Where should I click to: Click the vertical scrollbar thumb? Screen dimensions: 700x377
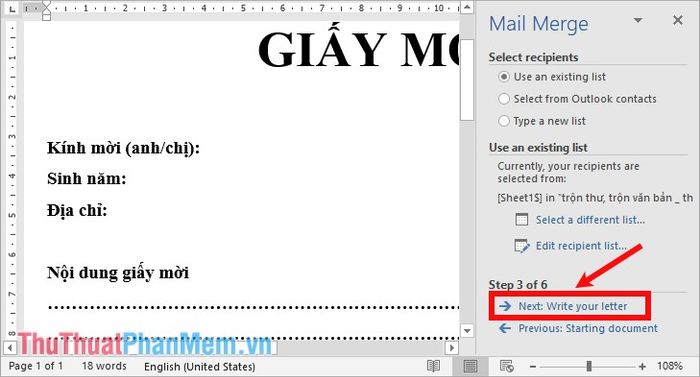(467, 80)
